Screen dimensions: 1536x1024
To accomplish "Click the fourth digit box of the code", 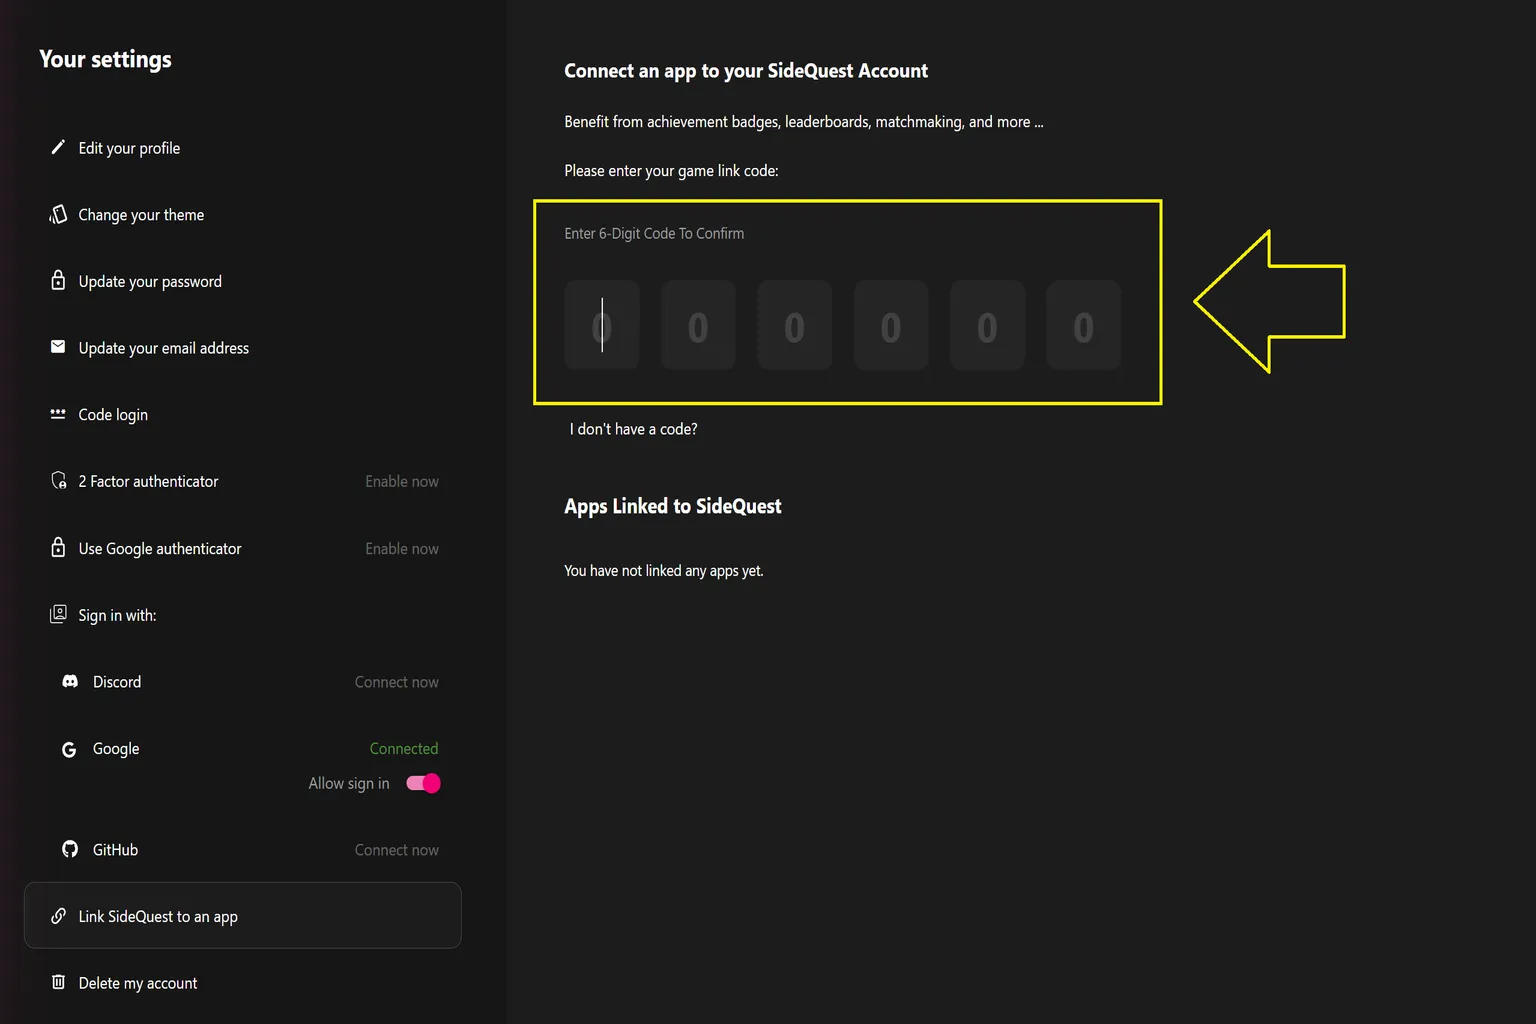I will click(891, 325).
